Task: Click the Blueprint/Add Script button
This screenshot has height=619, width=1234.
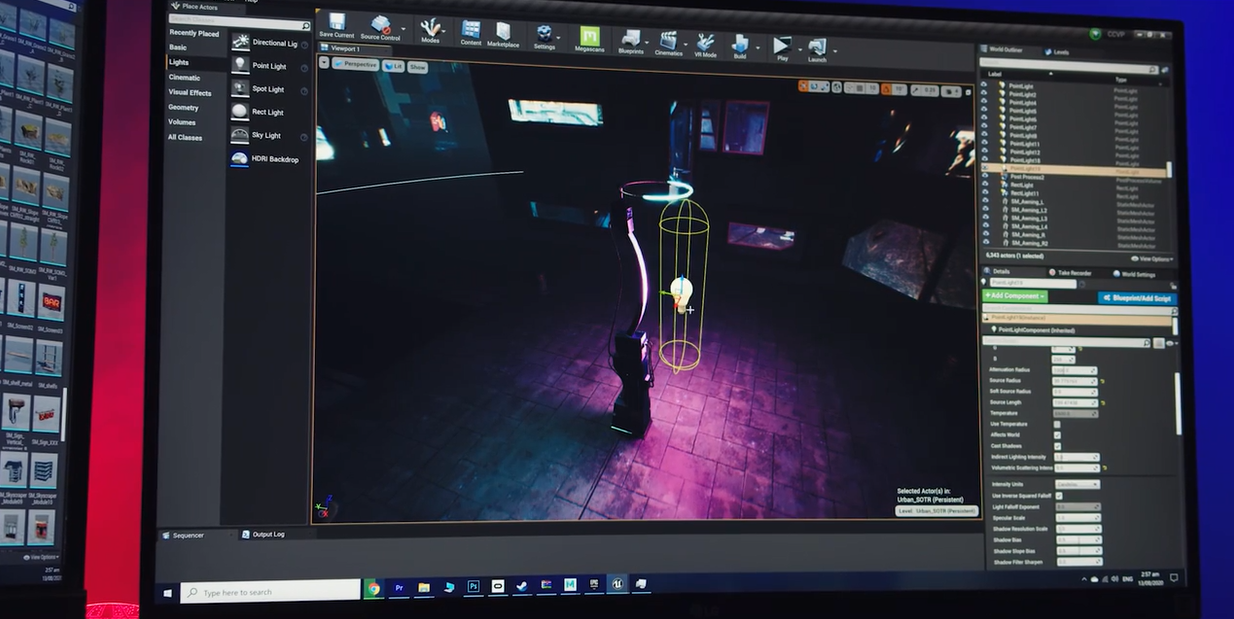Action: pyautogui.click(x=1137, y=298)
